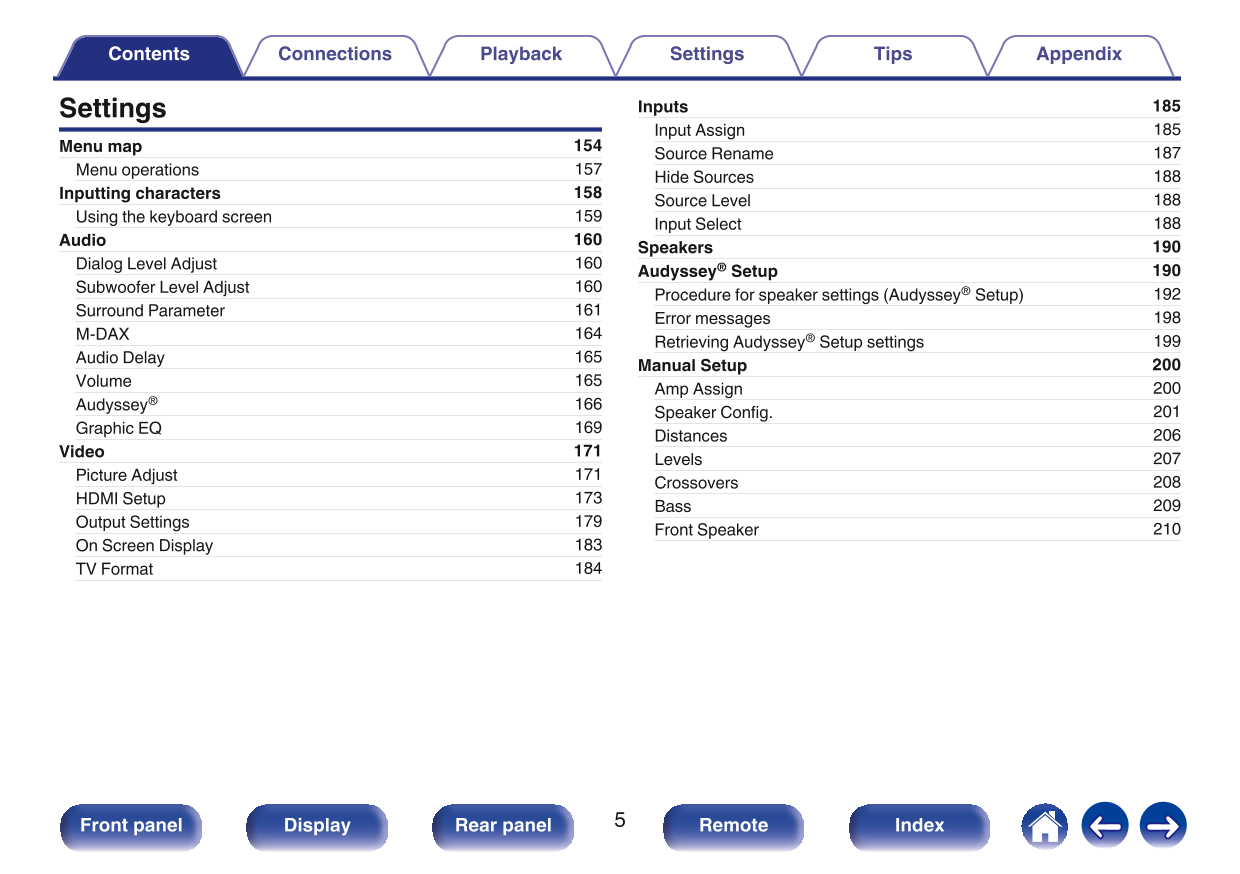Go to next page with right arrow
The width and height of the screenshot is (1240, 874).
tap(1163, 826)
